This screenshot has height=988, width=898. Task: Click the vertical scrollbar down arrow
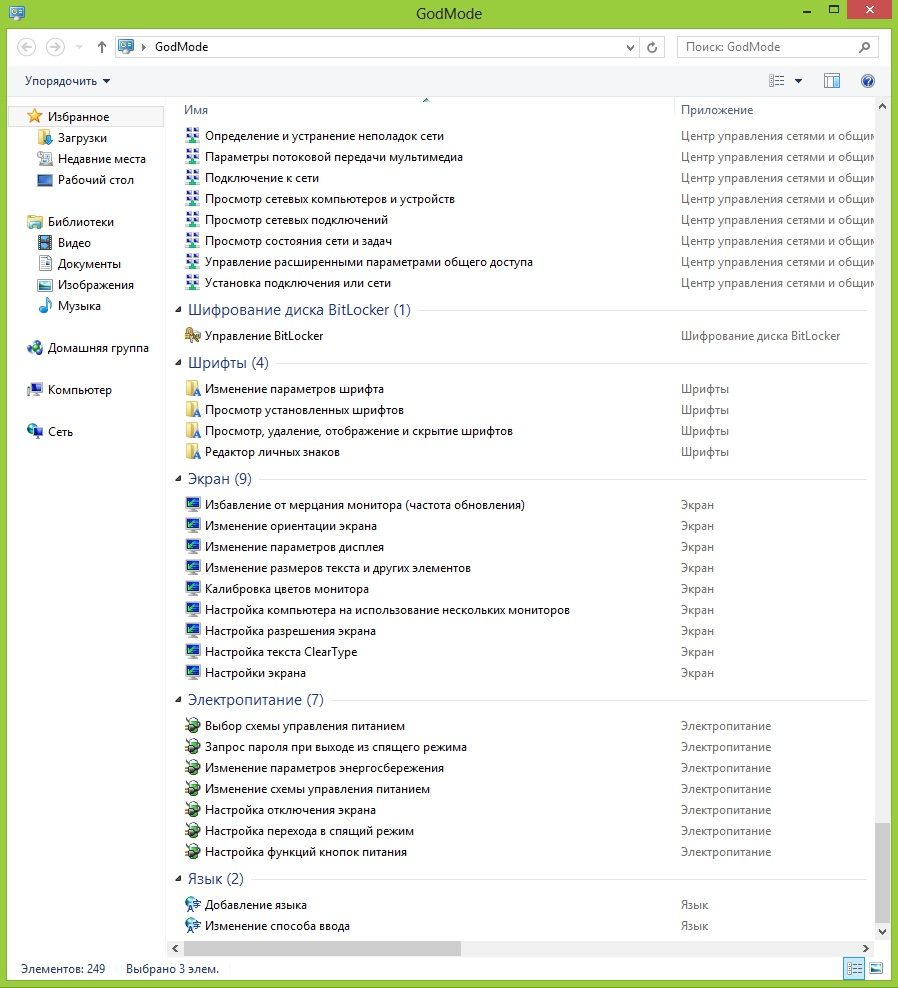click(x=882, y=931)
